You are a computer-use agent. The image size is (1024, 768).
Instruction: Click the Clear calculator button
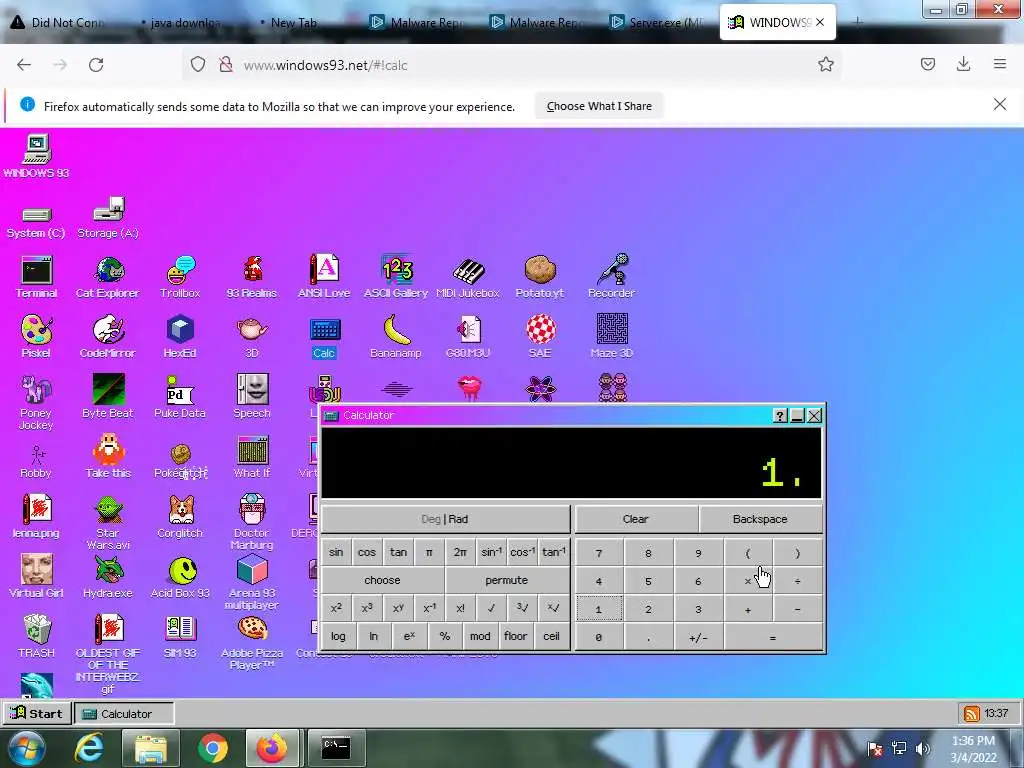coord(635,519)
